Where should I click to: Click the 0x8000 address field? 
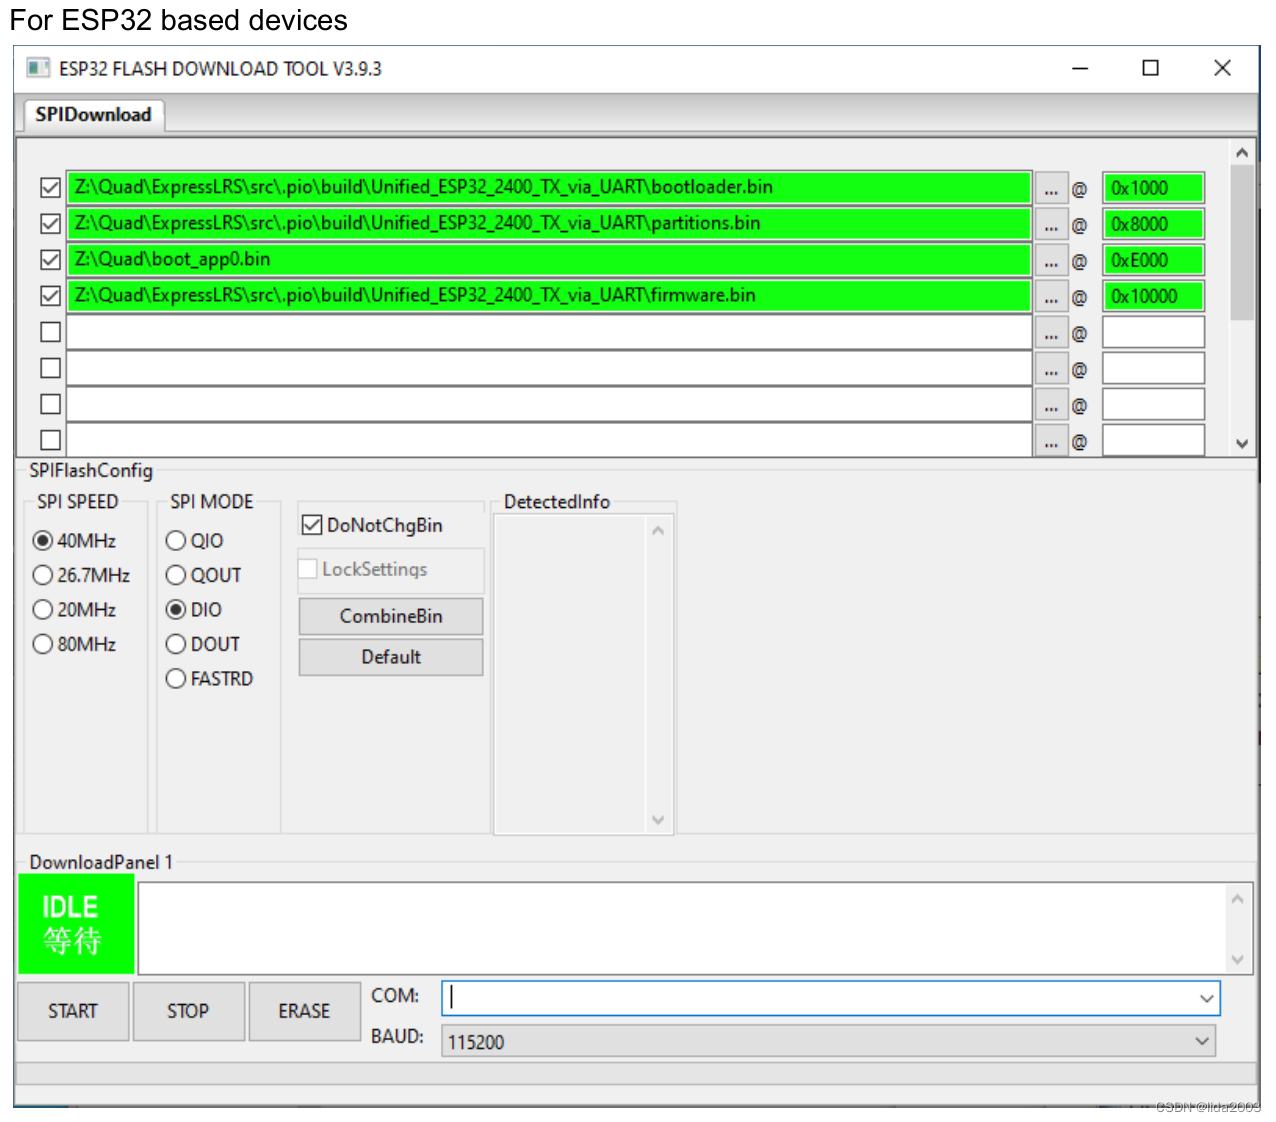[1153, 224]
